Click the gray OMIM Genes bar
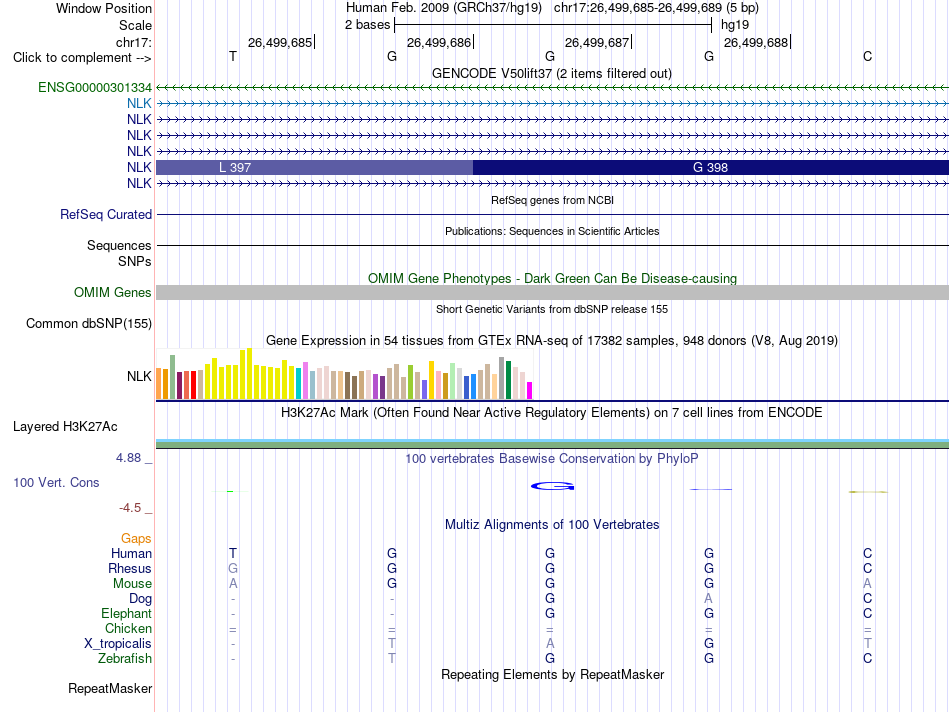This screenshot has width=950, height=712. point(553,293)
